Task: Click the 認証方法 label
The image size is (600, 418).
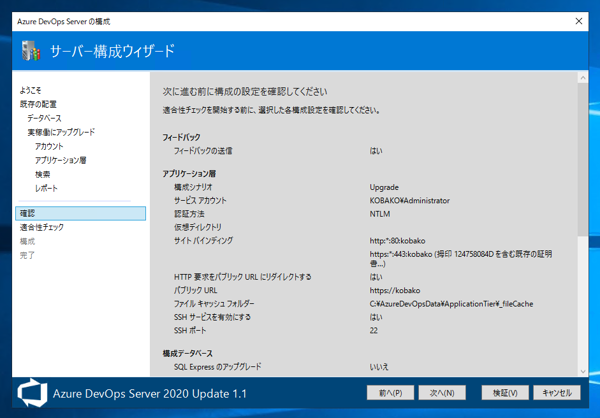Action: coord(189,214)
